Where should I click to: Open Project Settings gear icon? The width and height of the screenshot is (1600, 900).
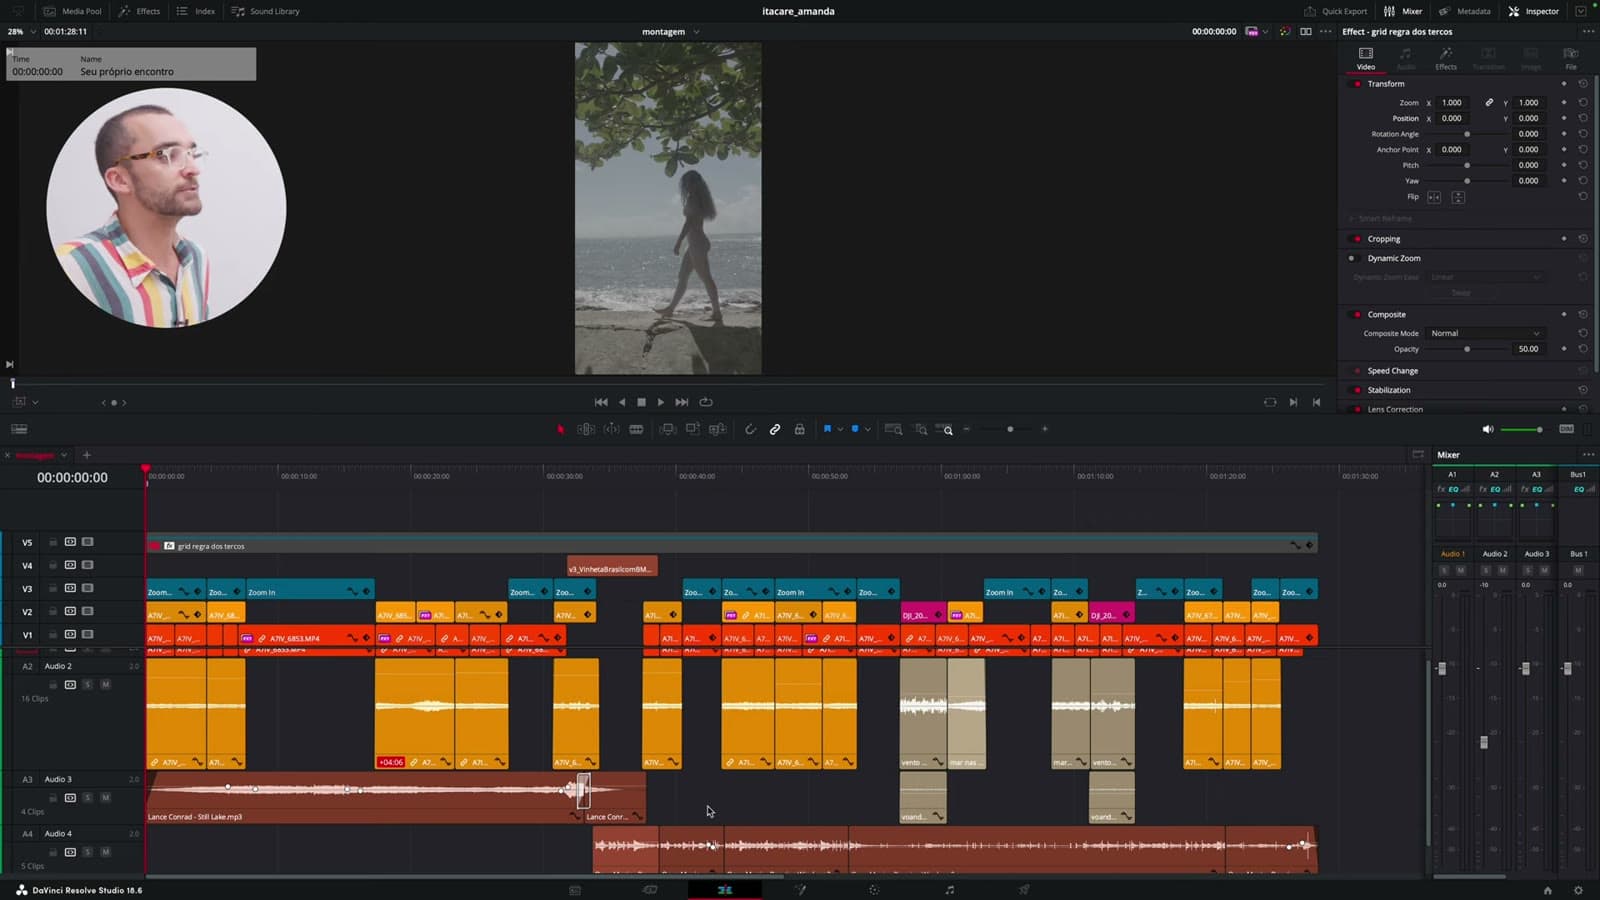(1578, 890)
